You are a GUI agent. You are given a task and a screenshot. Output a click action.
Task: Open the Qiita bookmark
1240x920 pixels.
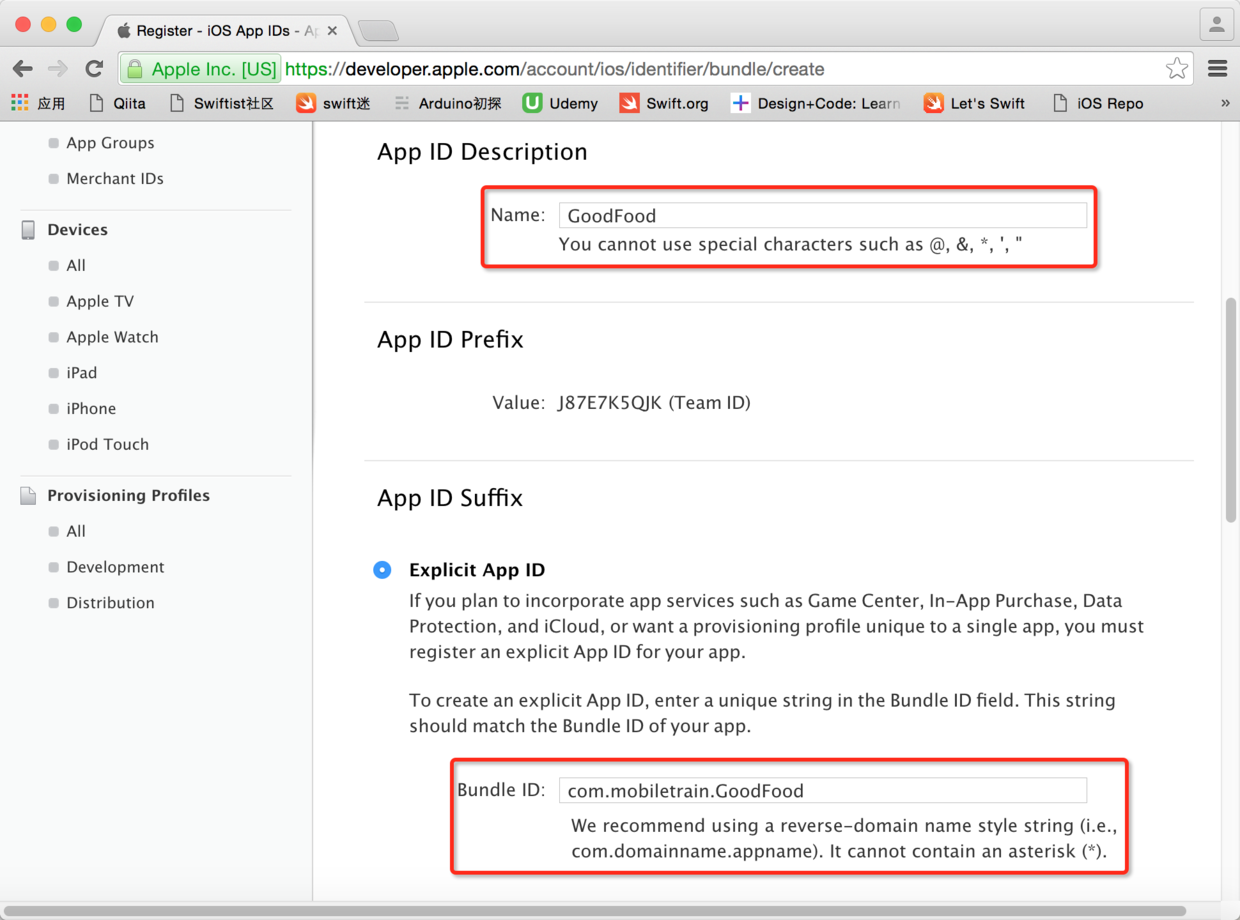click(118, 103)
